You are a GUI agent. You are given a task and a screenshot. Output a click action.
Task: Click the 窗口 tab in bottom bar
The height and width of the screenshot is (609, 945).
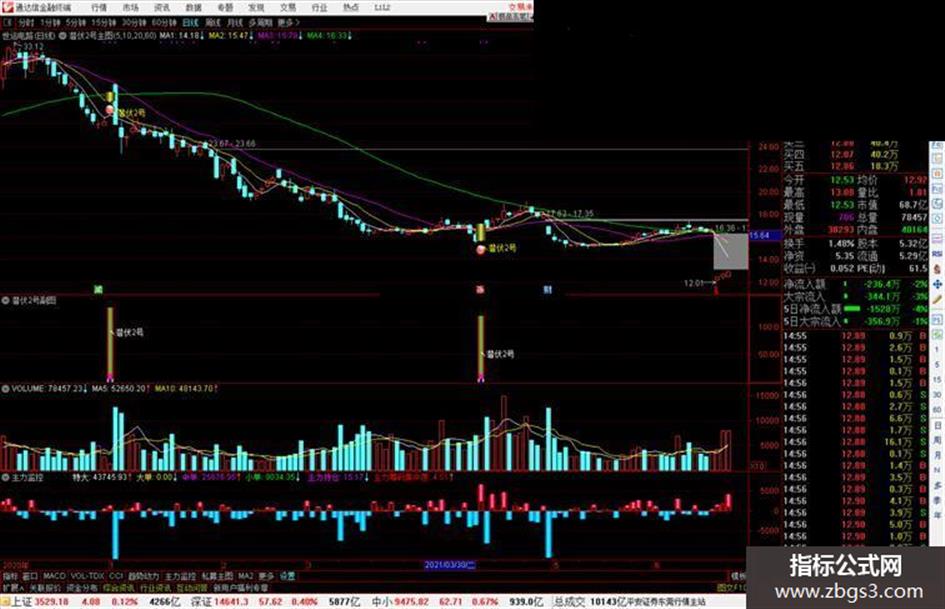[30, 576]
